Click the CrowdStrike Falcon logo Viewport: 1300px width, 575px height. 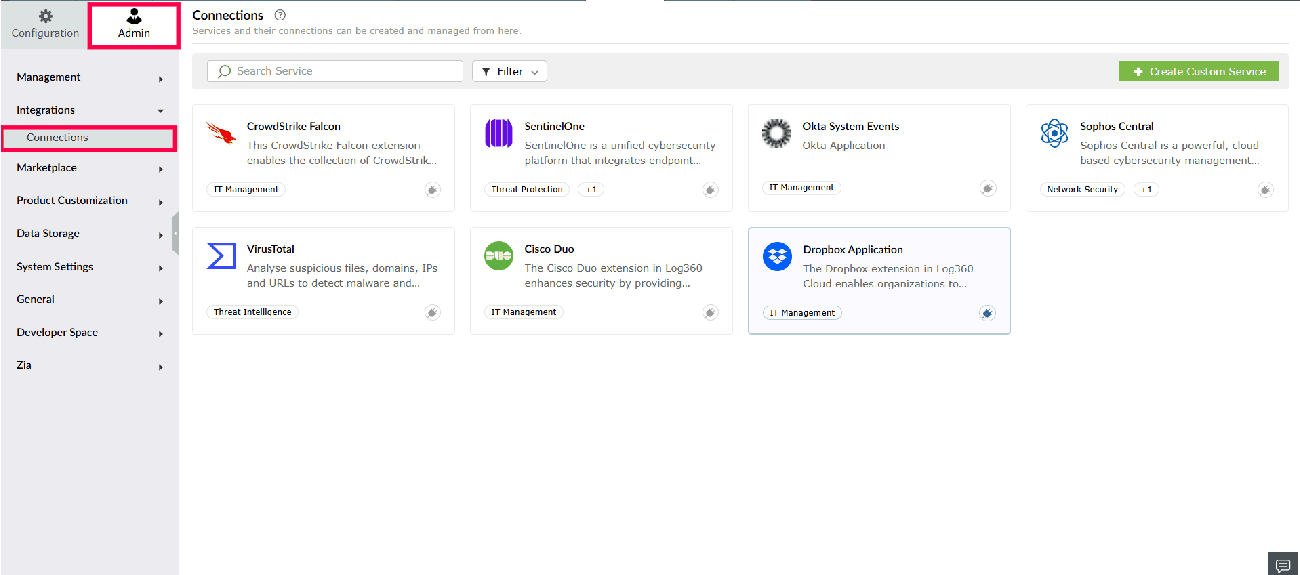[220, 133]
